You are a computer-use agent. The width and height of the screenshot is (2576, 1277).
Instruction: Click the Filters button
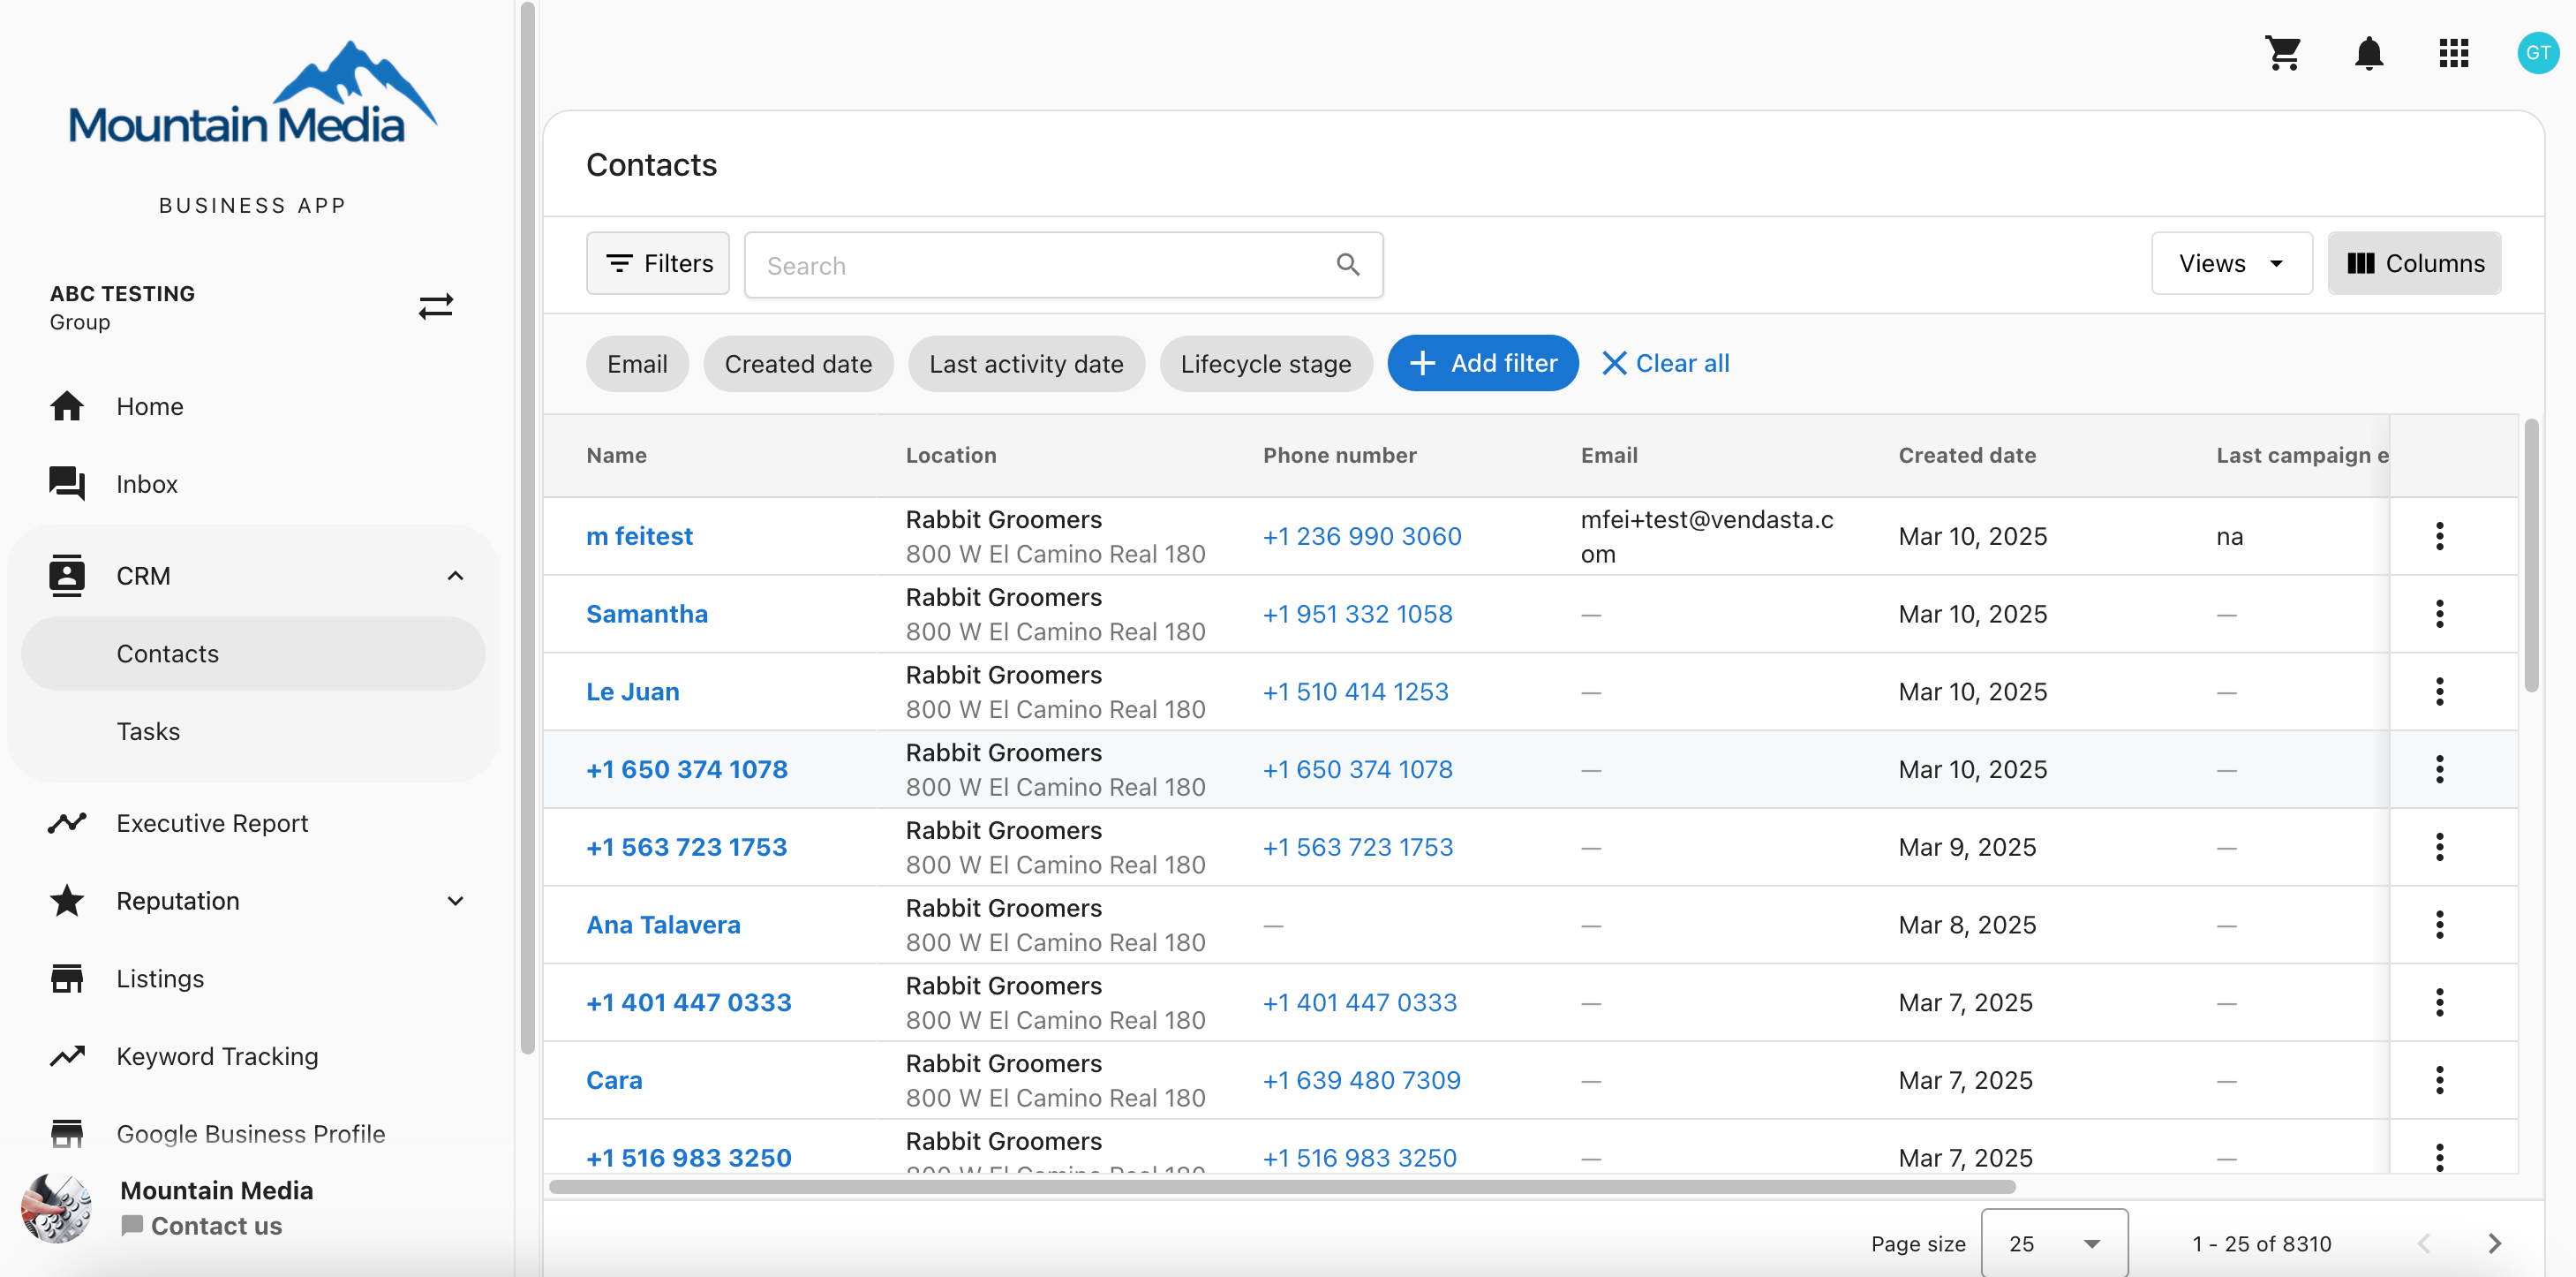click(658, 263)
